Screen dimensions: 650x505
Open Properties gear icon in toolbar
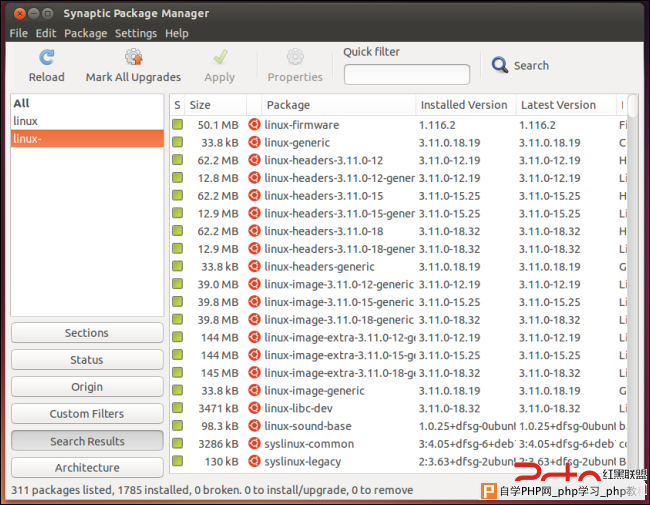(x=295, y=57)
